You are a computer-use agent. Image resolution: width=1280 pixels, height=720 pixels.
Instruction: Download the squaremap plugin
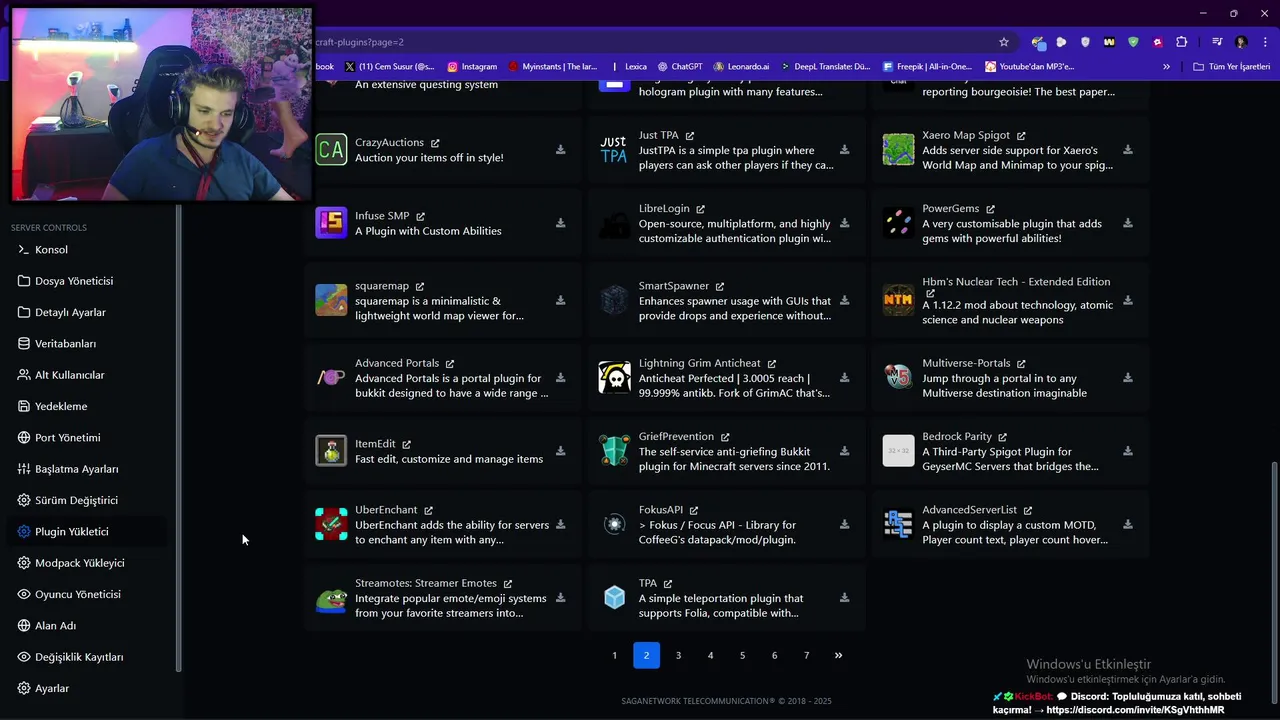pos(560,300)
